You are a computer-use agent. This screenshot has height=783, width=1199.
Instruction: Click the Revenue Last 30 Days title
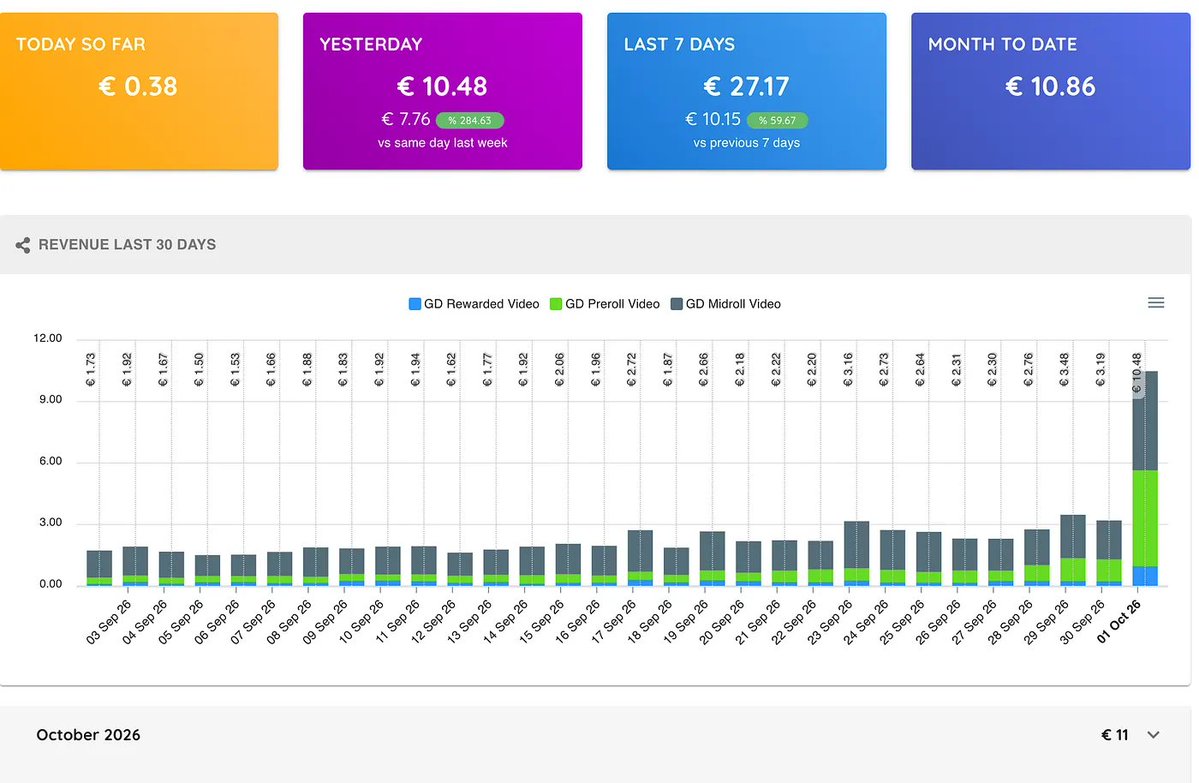(x=127, y=245)
